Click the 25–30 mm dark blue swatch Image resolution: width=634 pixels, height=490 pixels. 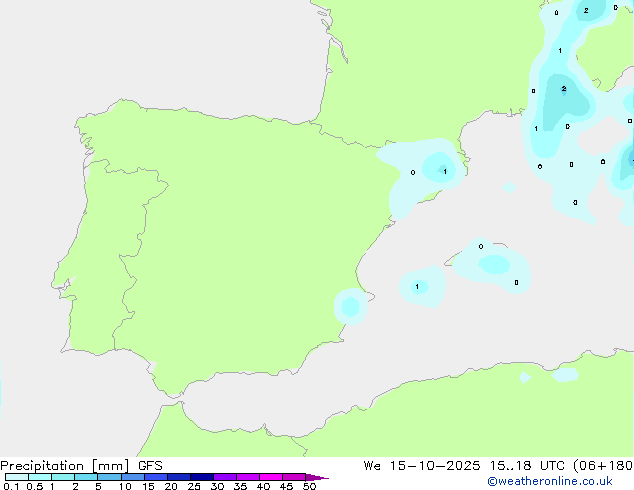coord(202,477)
